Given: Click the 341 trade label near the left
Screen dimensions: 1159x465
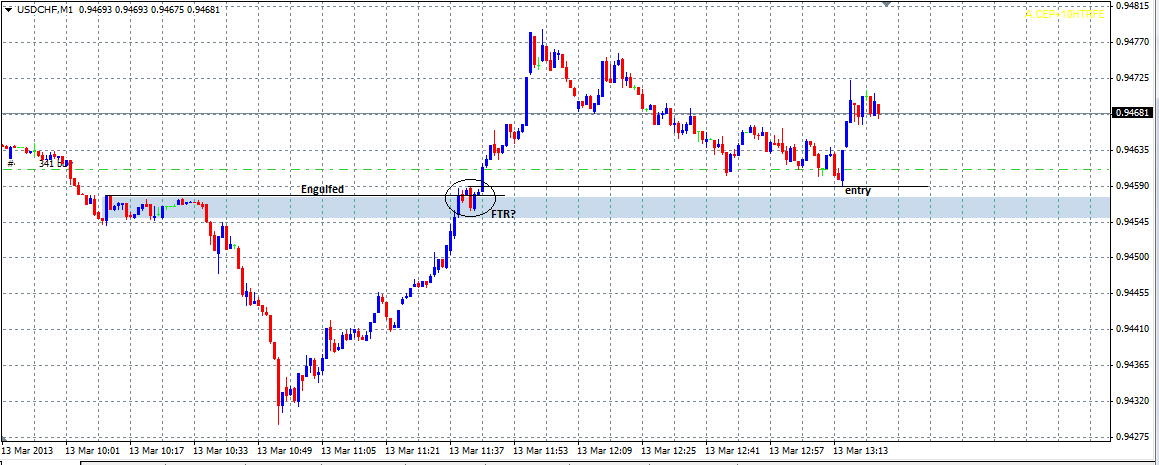Looking at the screenshot, I should point(50,163).
